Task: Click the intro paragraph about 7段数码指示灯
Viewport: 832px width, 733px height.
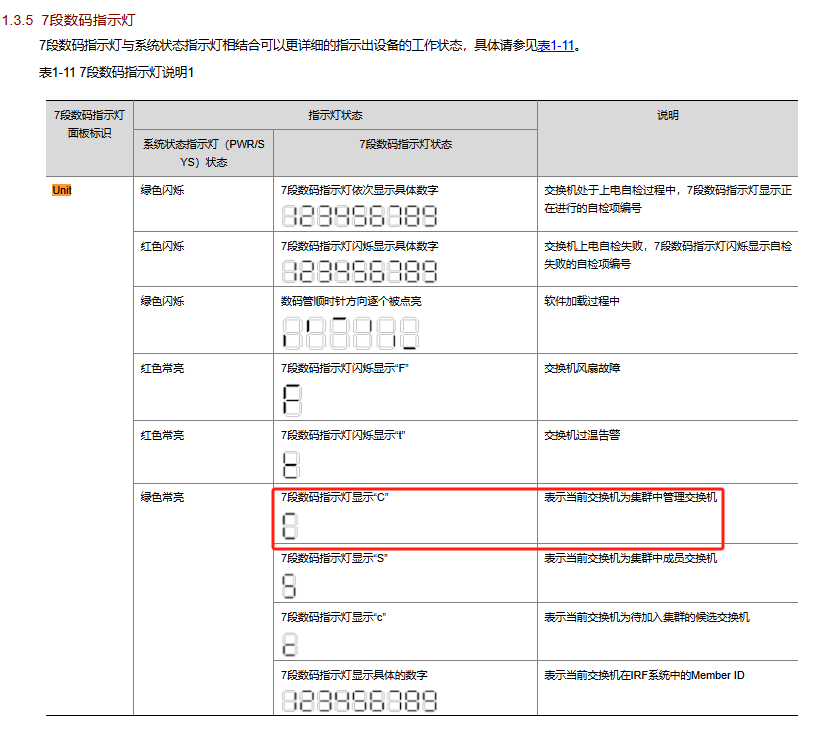Action: tap(309, 46)
